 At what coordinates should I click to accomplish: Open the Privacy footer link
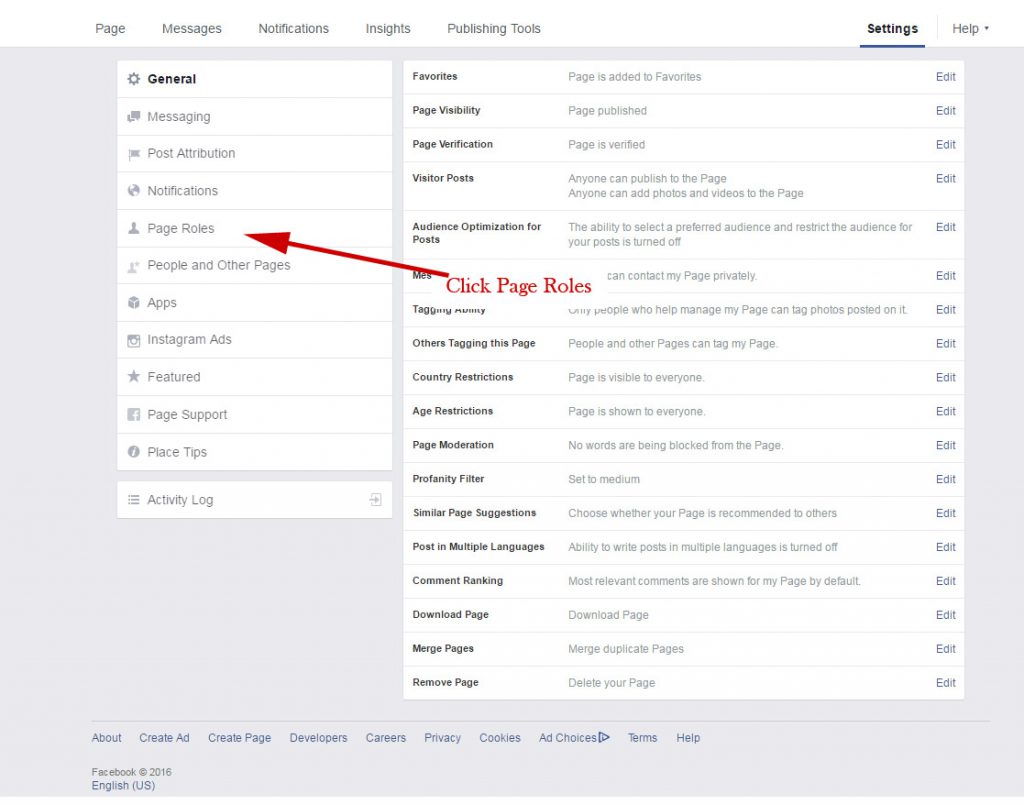click(443, 738)
